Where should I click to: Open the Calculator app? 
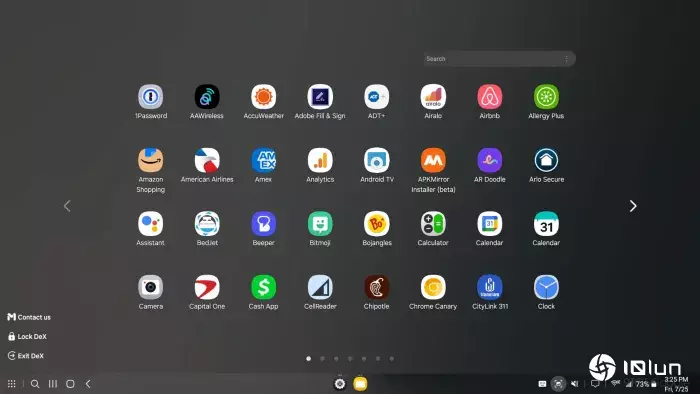click(433, 224)
